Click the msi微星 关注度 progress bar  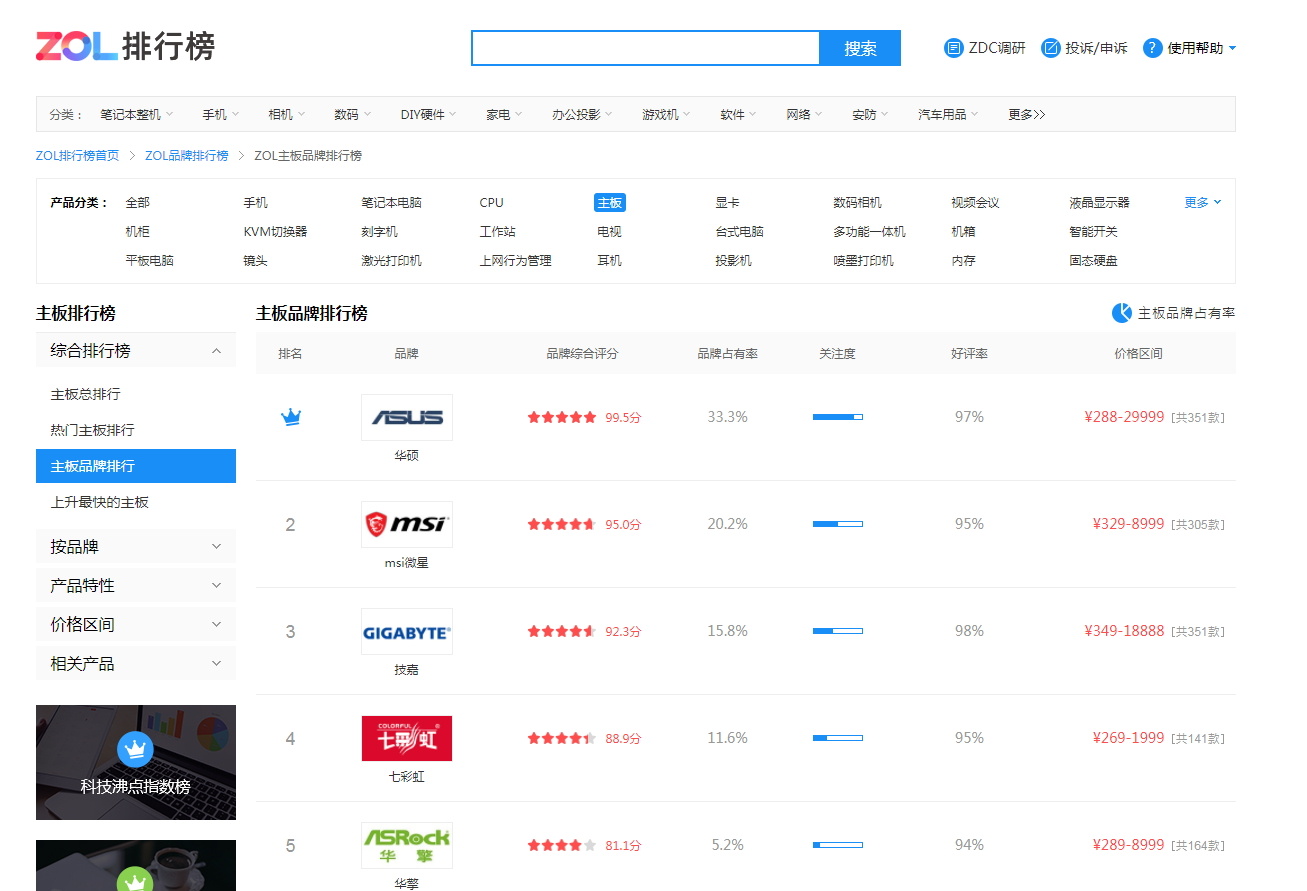(x=838, y=524)
